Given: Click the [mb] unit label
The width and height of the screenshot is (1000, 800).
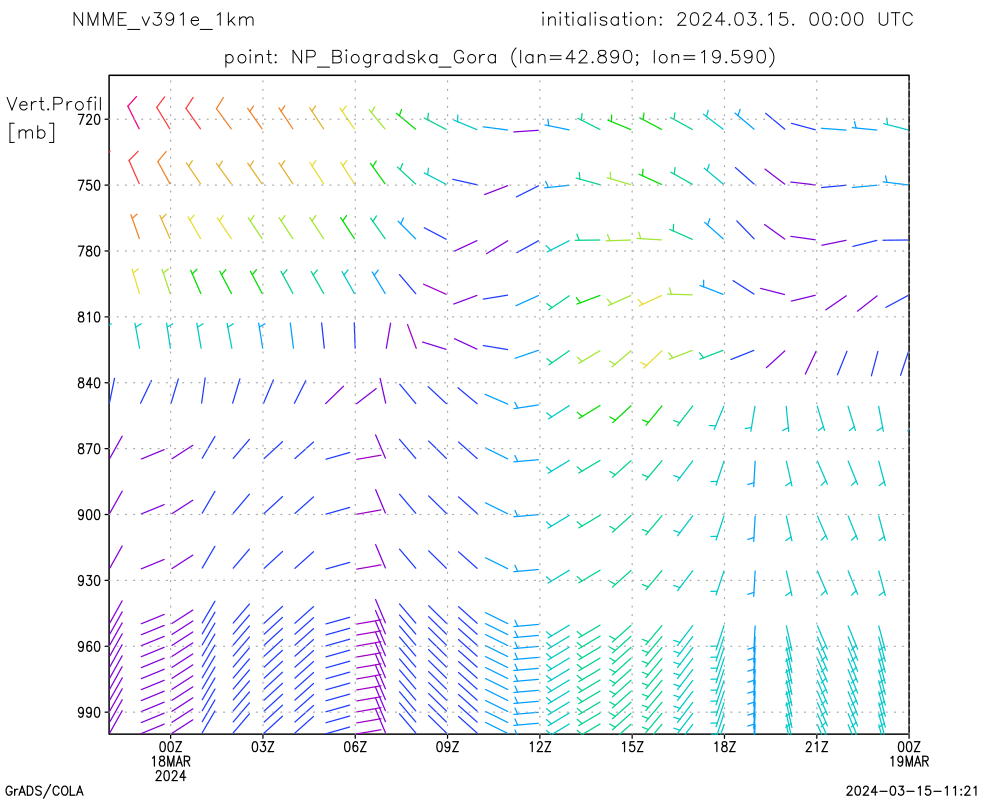Looking at the screenshot, I should [x=32, y=132].
